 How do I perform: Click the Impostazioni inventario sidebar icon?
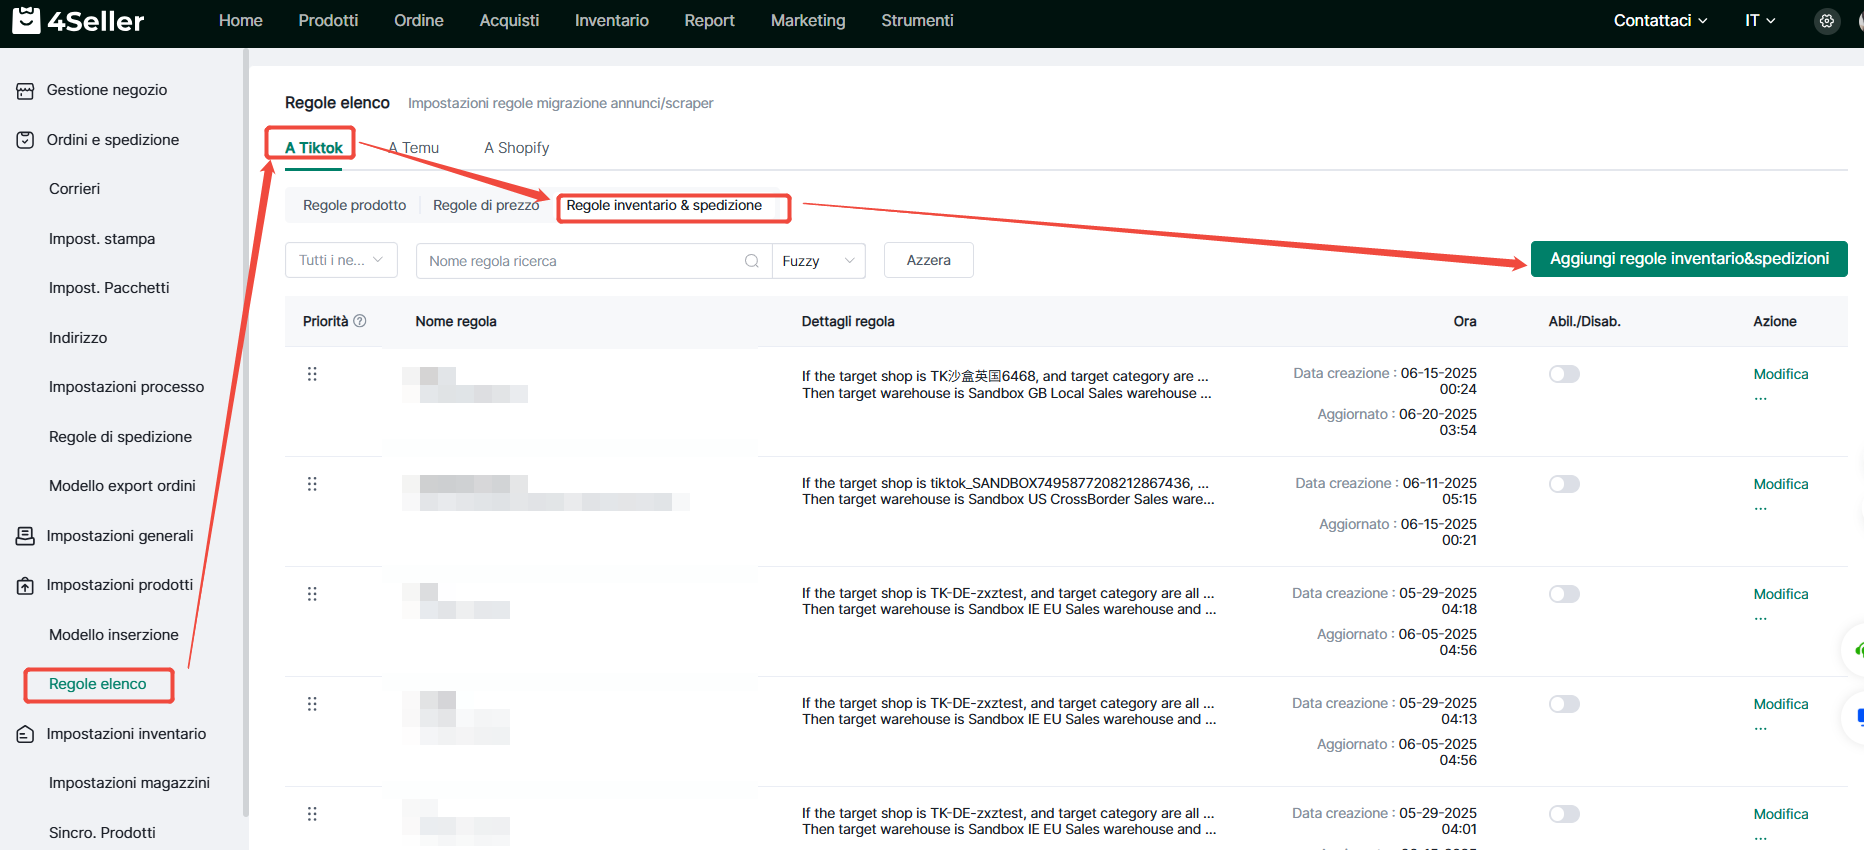tap(25, 735)
